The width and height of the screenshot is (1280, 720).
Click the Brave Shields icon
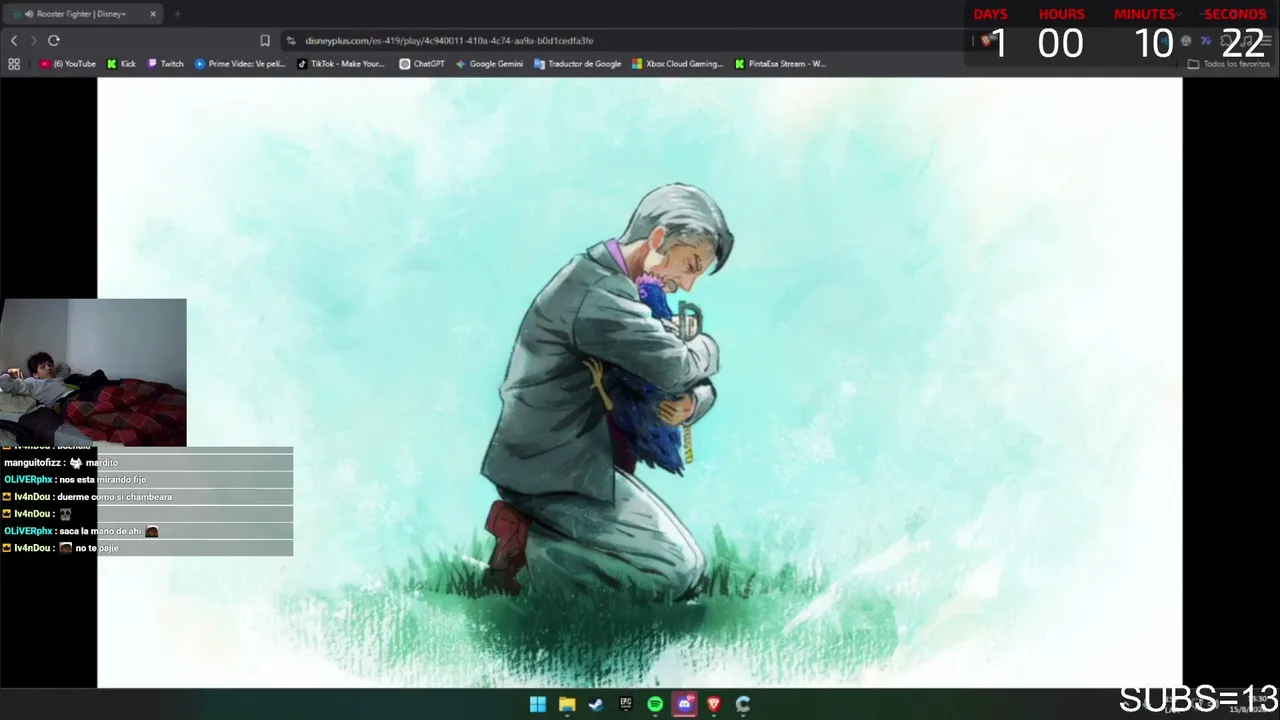pyautogui.click(x=986, y=40)
